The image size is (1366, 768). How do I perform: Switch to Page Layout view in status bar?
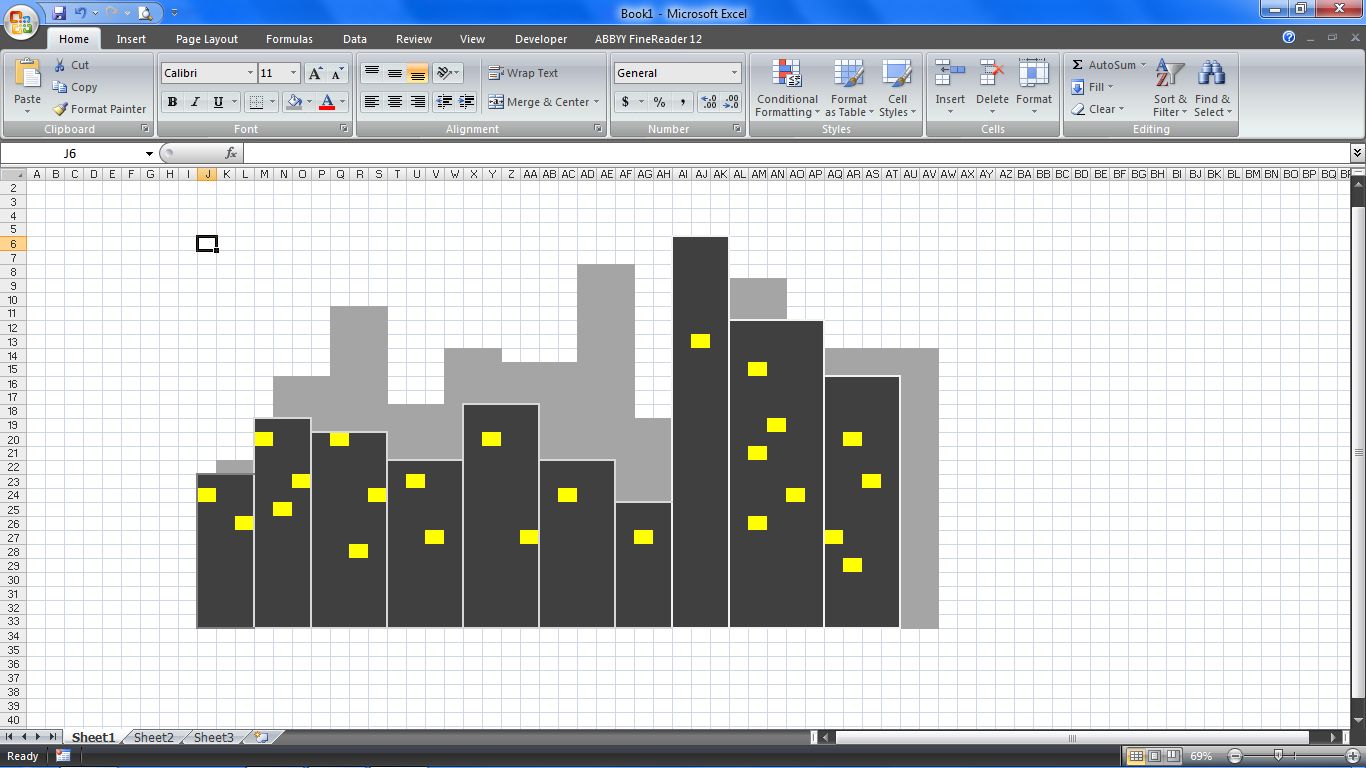(1154, 756)
